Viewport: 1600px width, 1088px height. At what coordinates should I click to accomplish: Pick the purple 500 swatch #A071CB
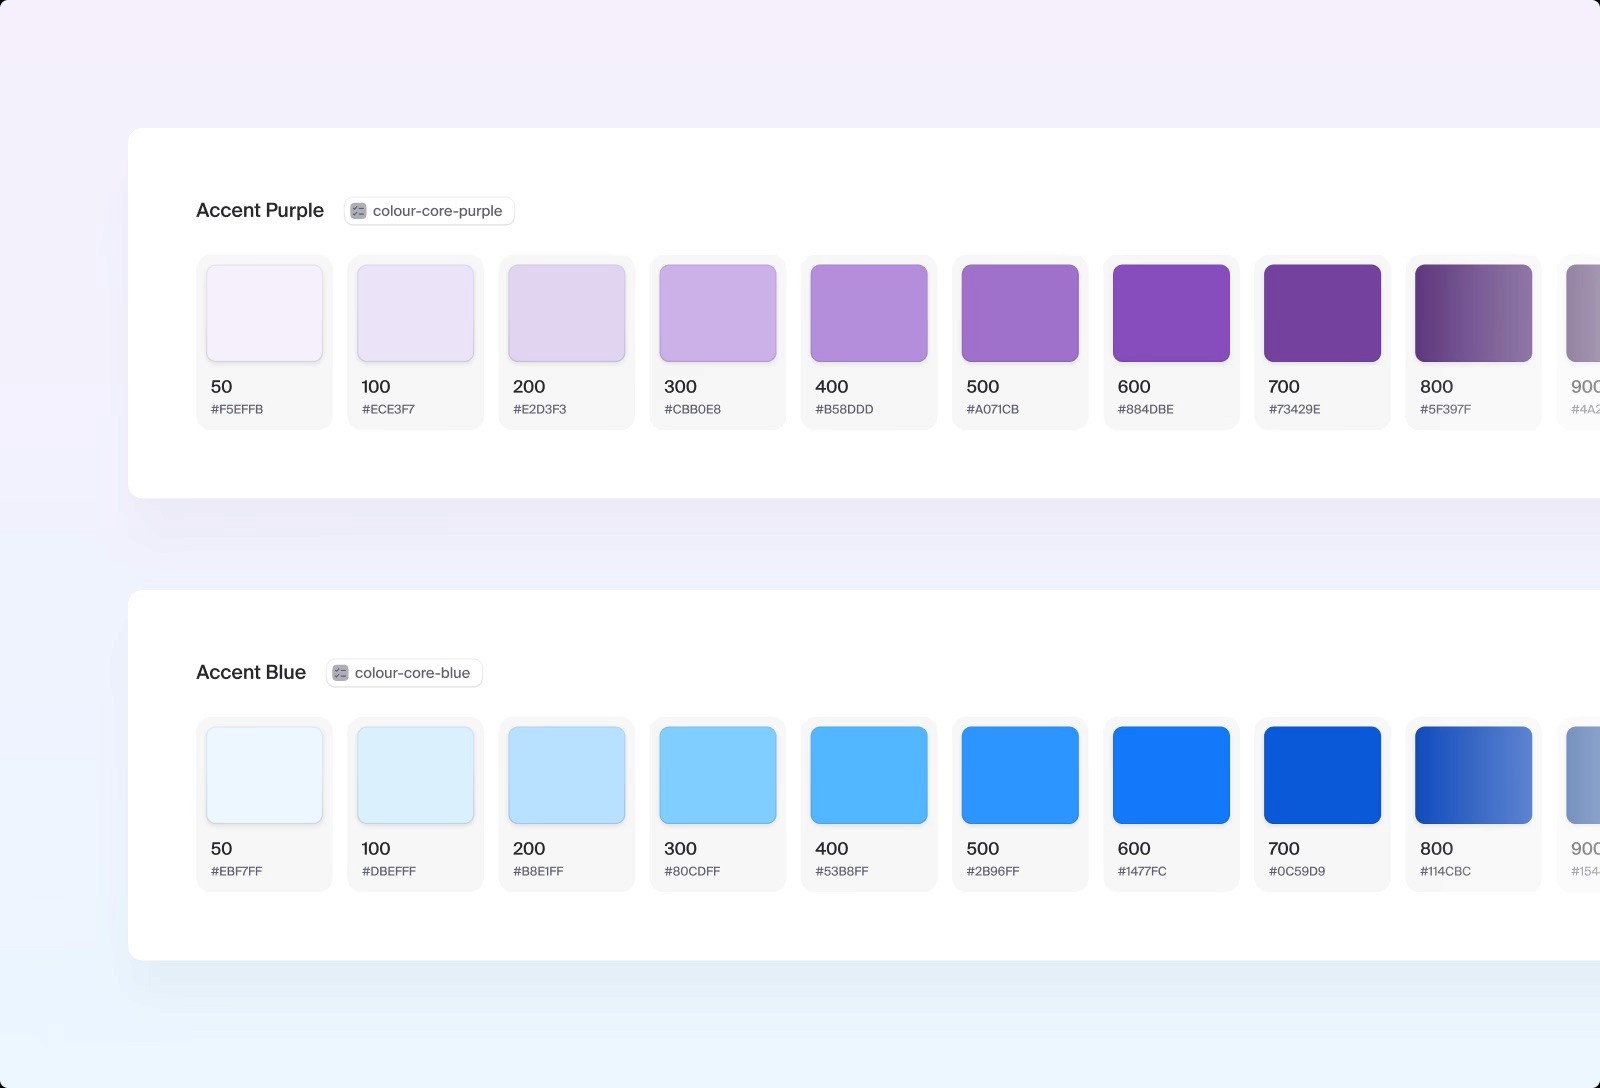tap(1020, 313)
